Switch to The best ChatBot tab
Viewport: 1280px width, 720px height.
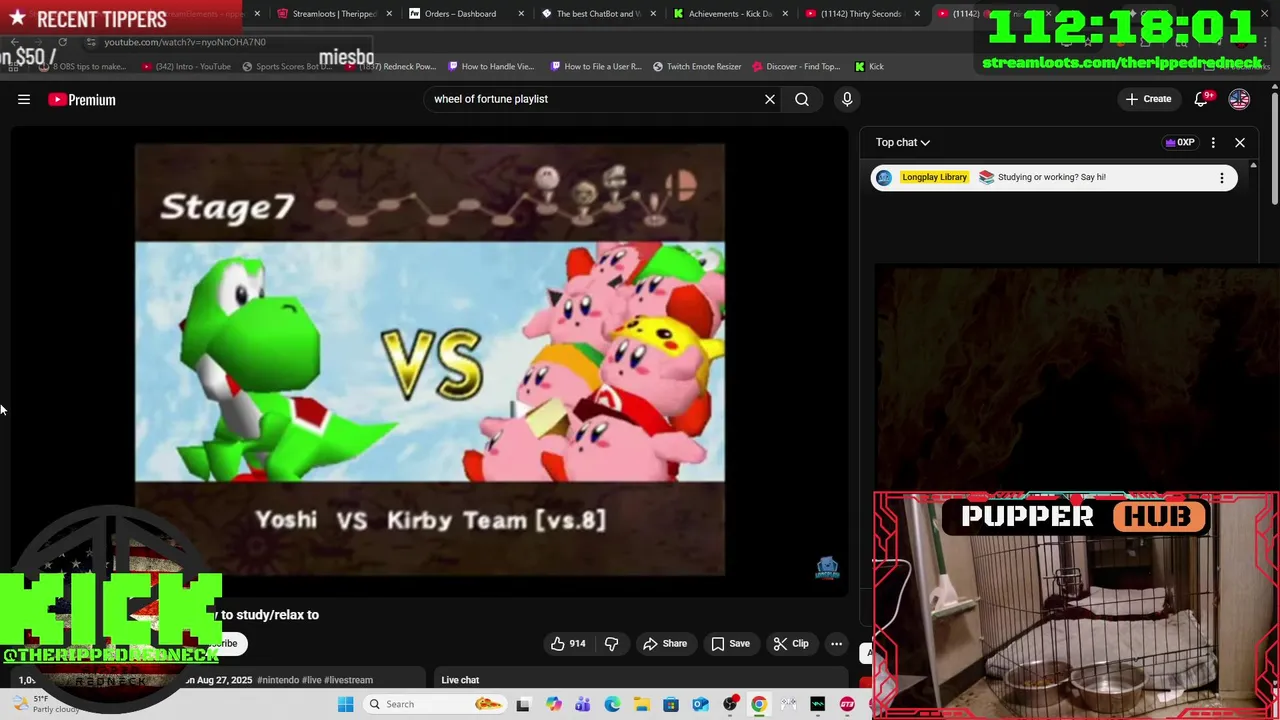(x=597, y=14)
